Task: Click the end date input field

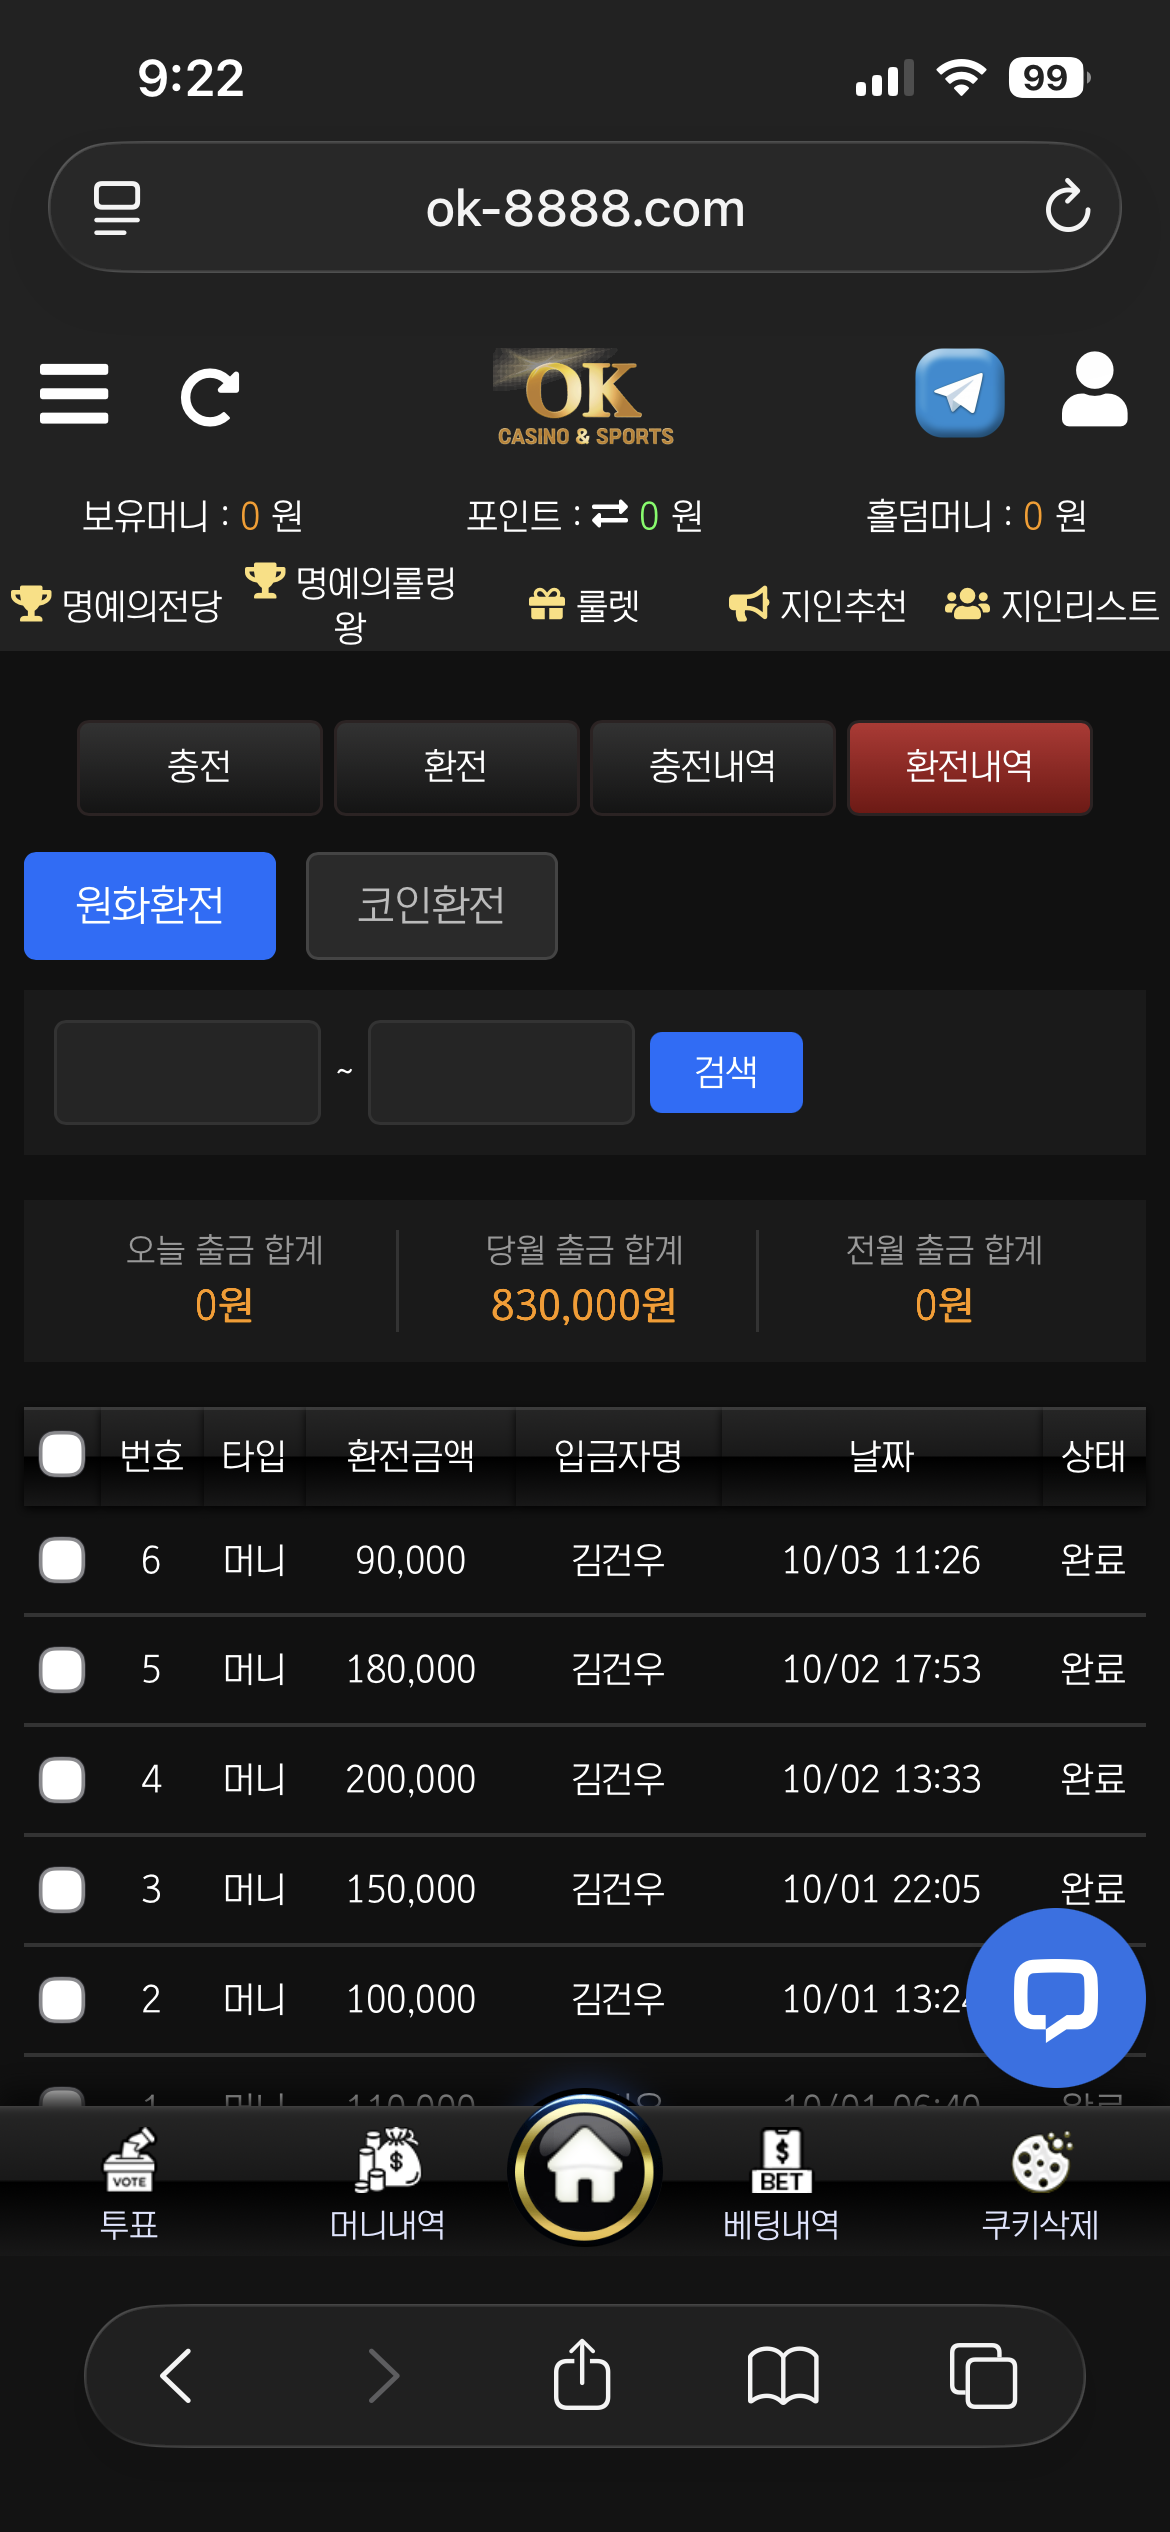Action: click(x=501, y=1072)
